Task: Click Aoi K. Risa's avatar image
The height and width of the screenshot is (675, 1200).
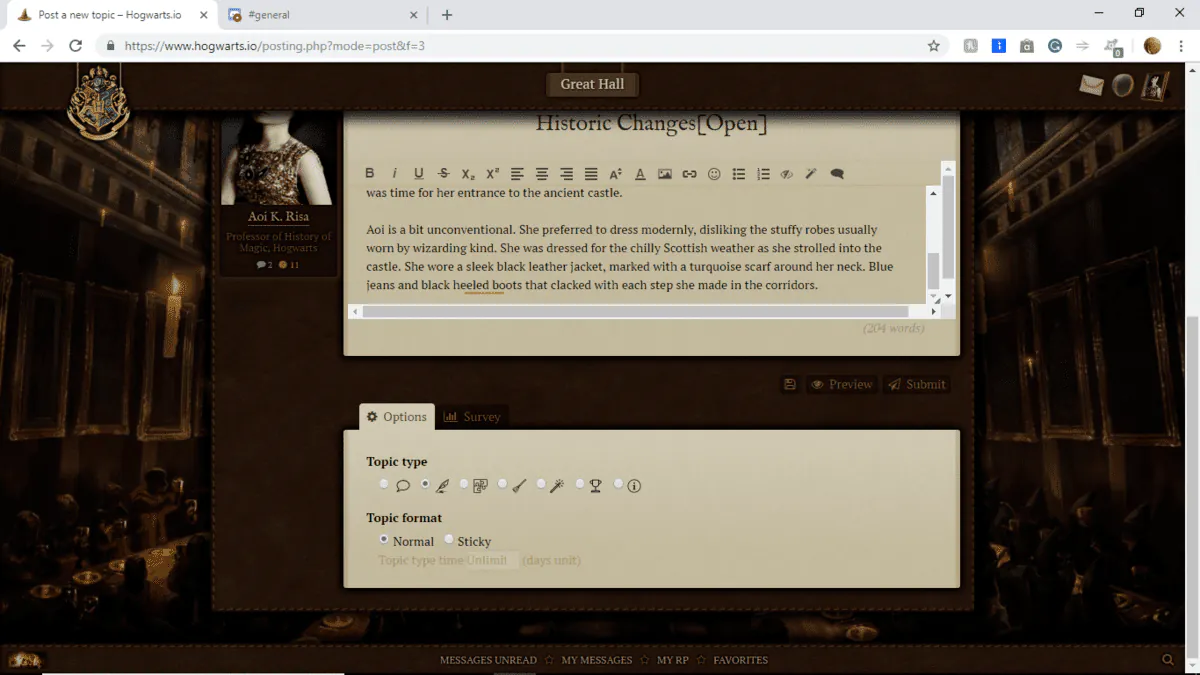Action: pyautogui.click(x=278, y=159)
